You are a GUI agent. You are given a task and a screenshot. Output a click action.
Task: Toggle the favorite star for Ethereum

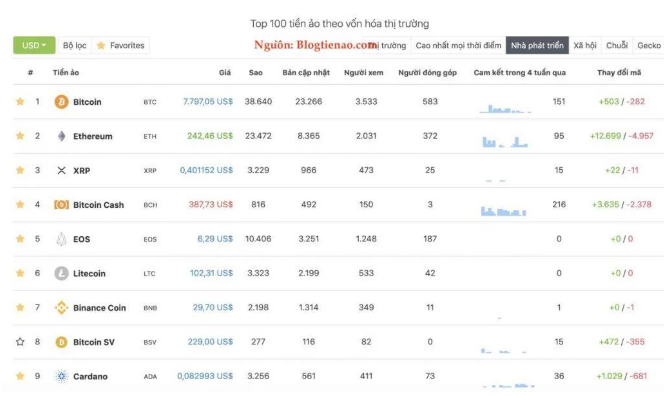coord(20,136)
